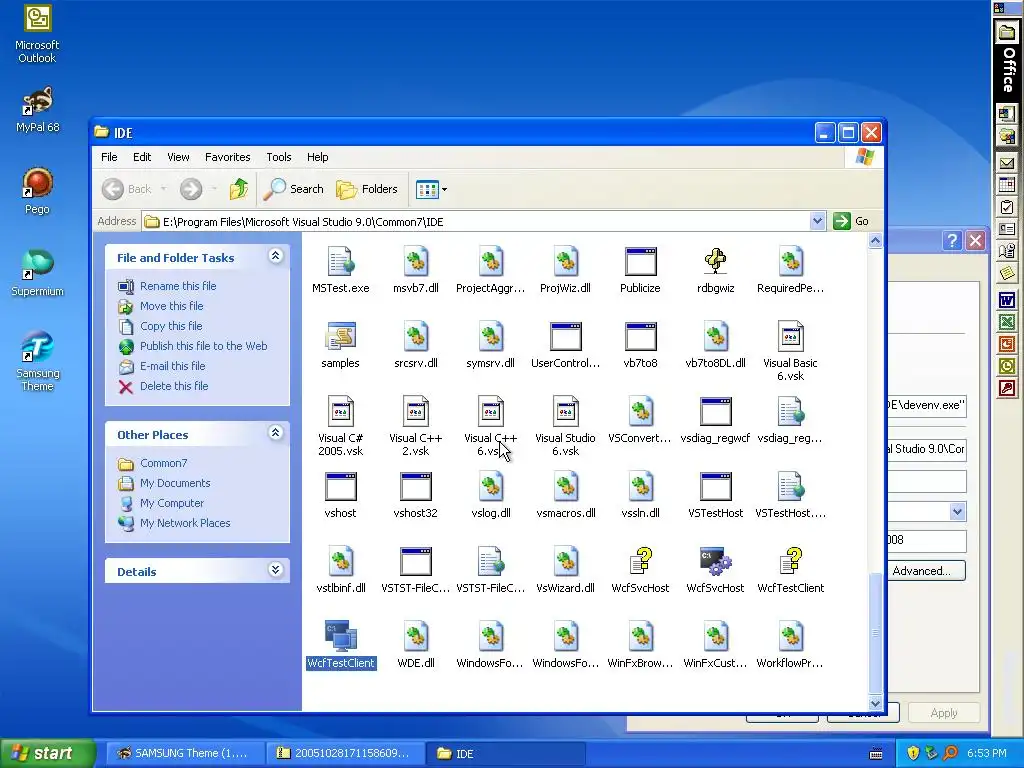This screenshot has height=768, width=1024.
Task: Select Supermium desktop shortcut
Action: 37,272
